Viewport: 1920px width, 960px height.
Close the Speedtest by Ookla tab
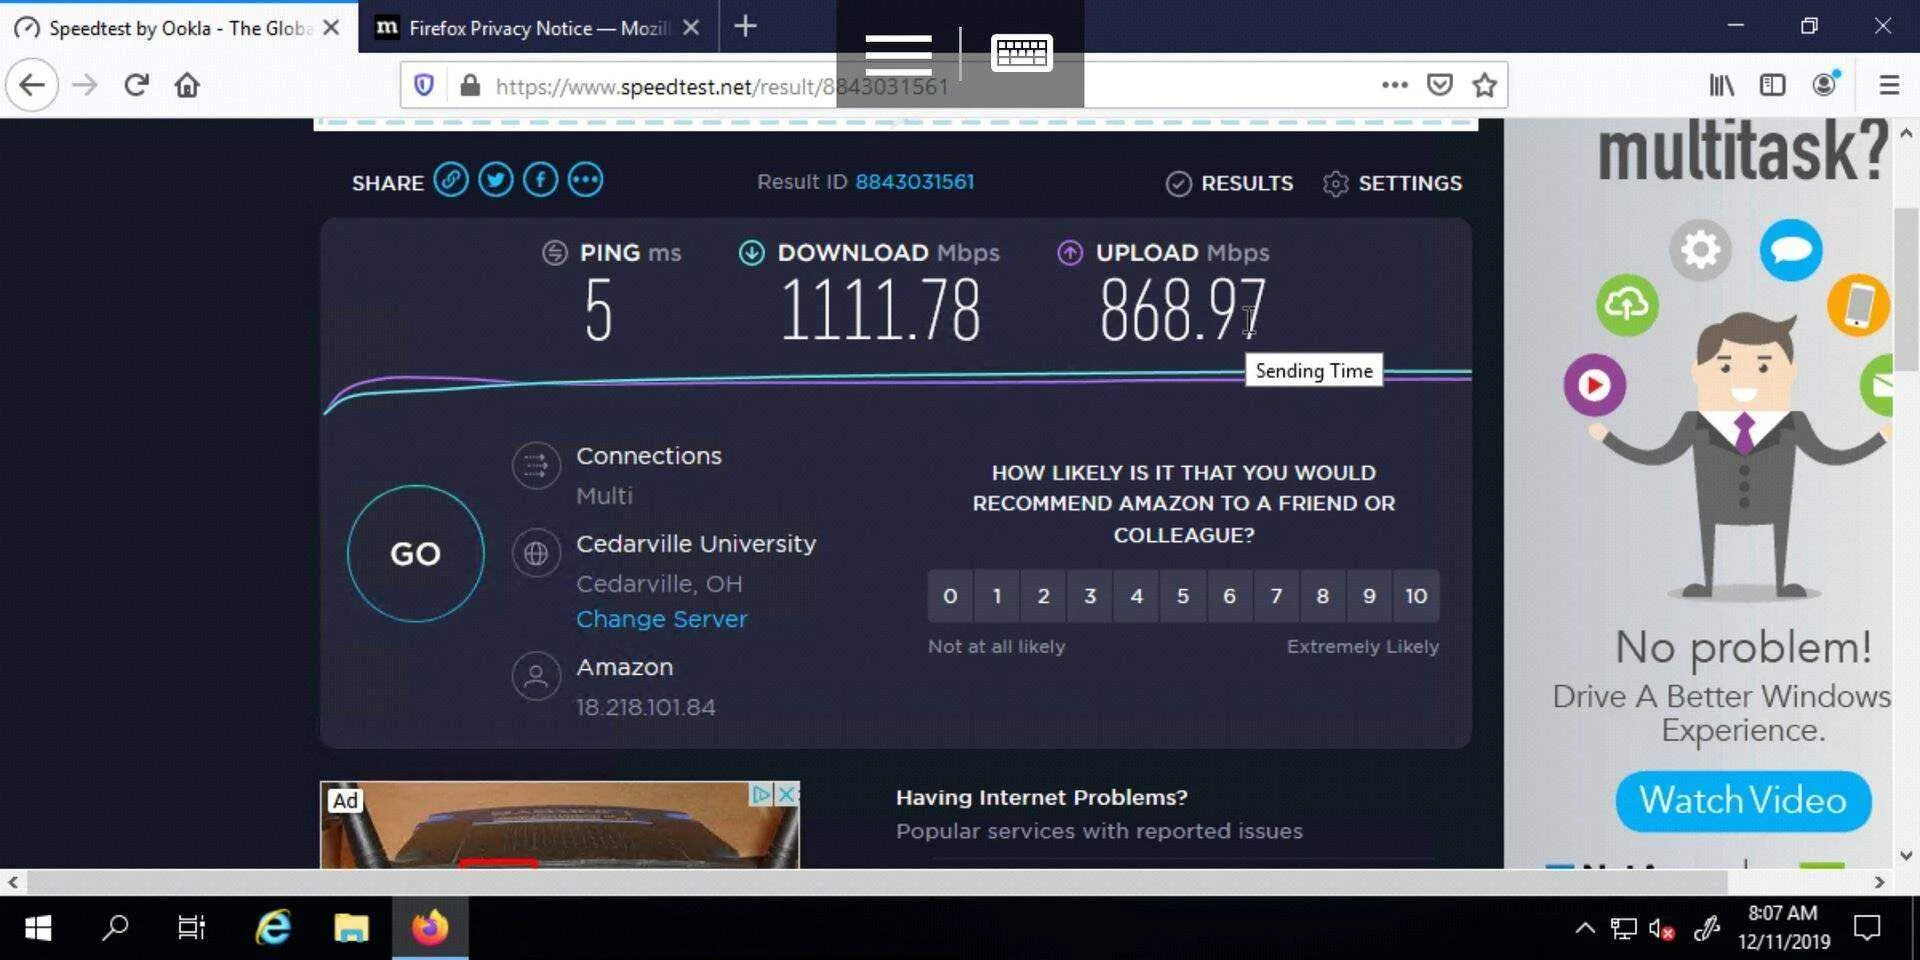(332, 28)
